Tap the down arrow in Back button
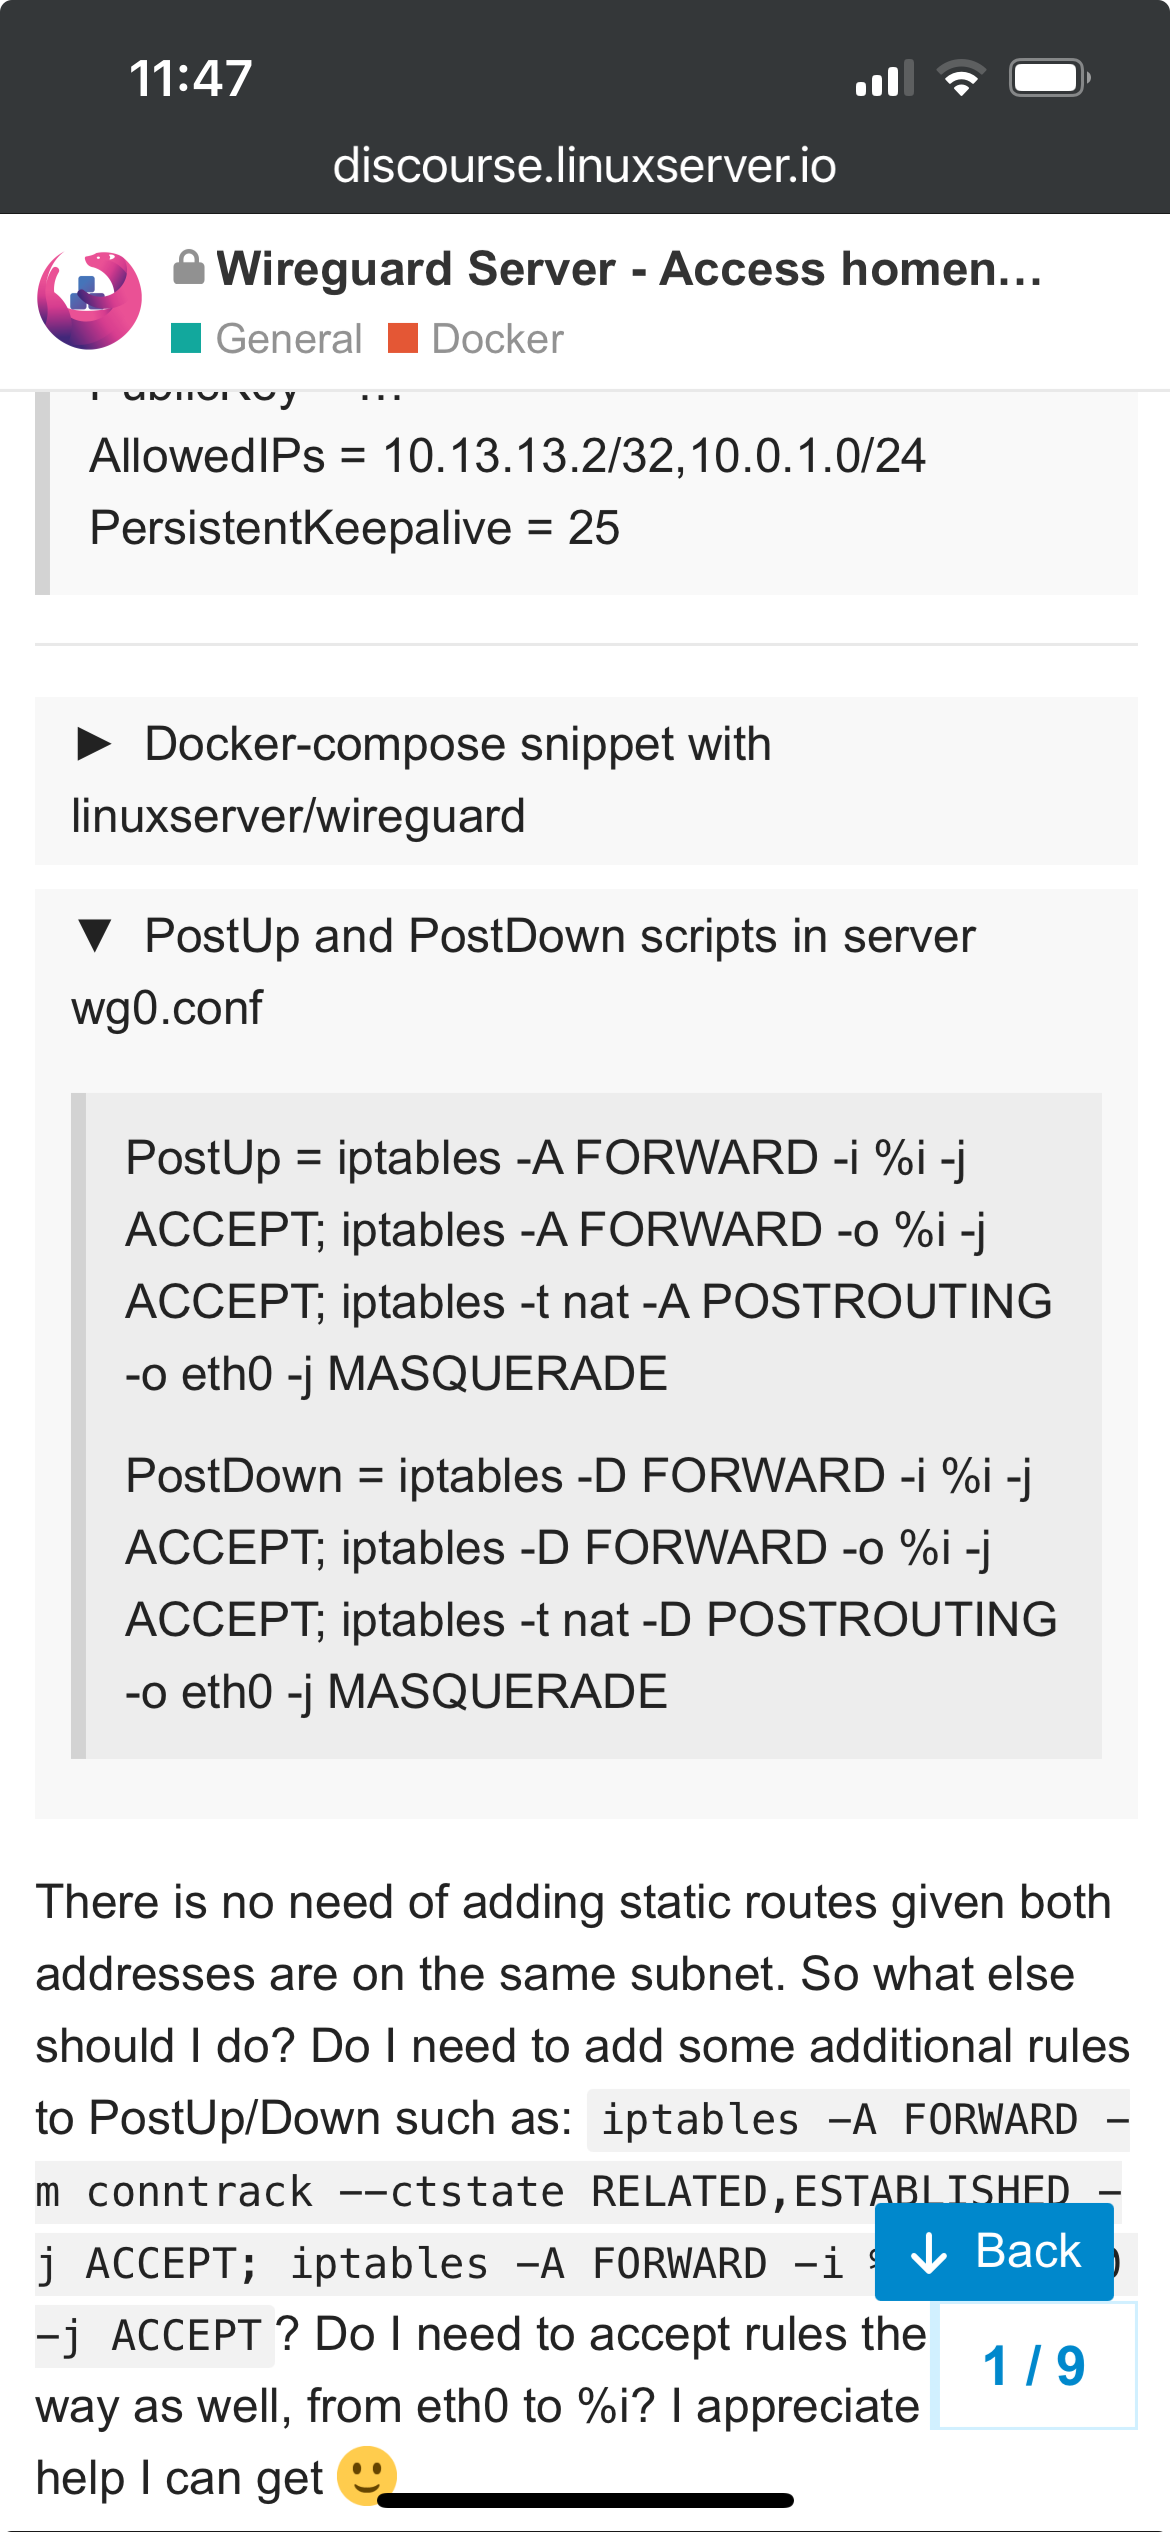 point(929,2252)
